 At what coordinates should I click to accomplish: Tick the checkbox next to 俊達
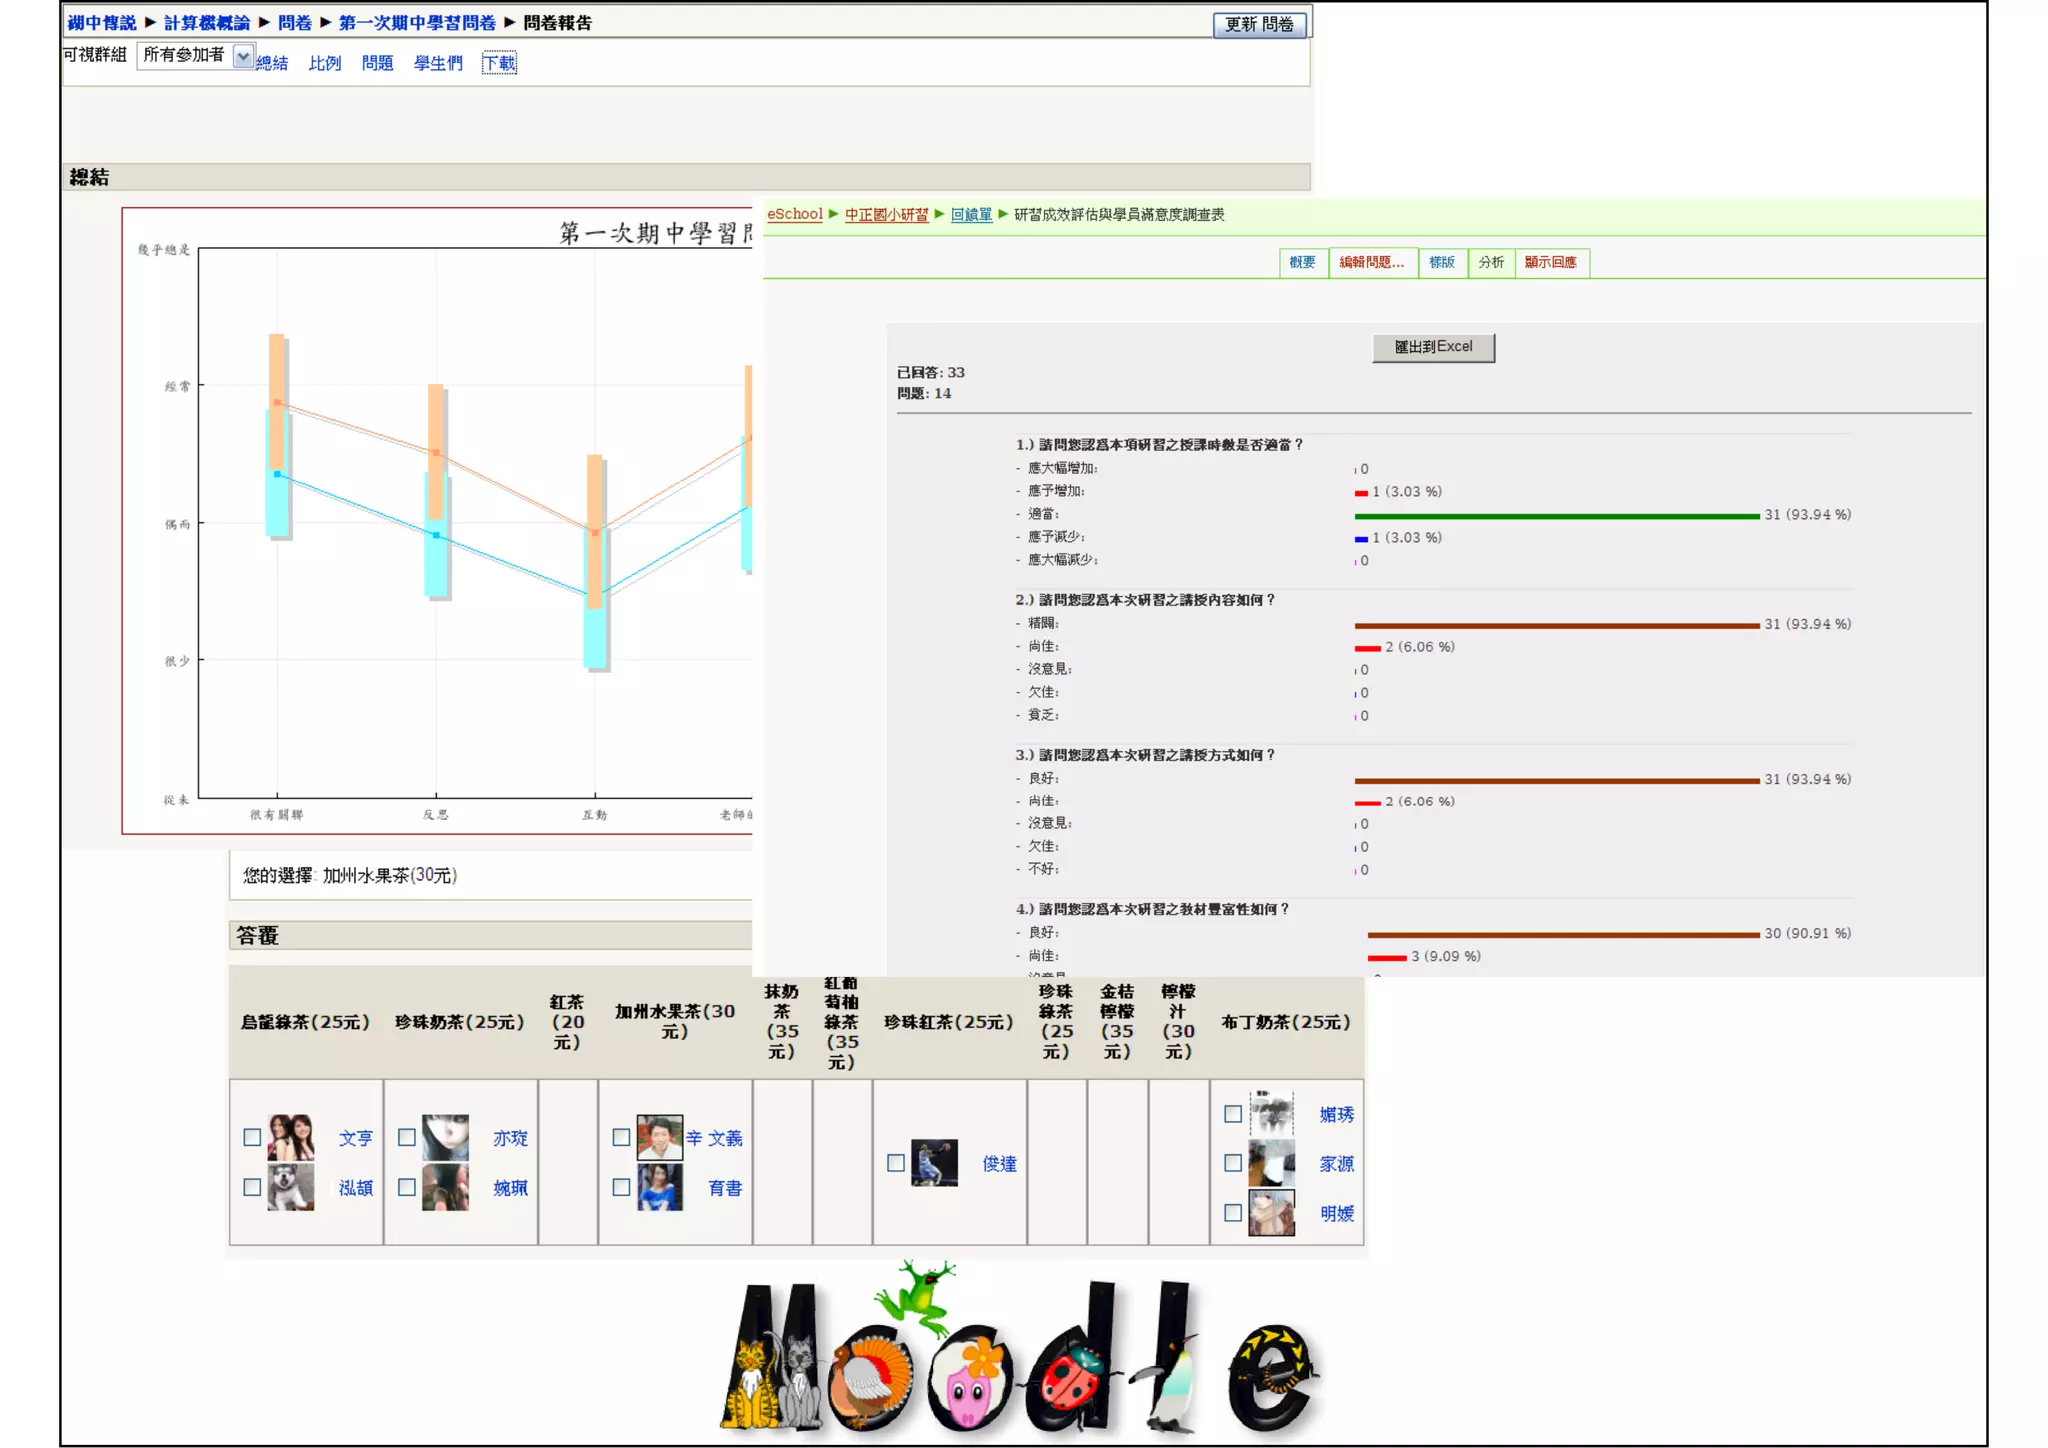tap(896, 1163)
